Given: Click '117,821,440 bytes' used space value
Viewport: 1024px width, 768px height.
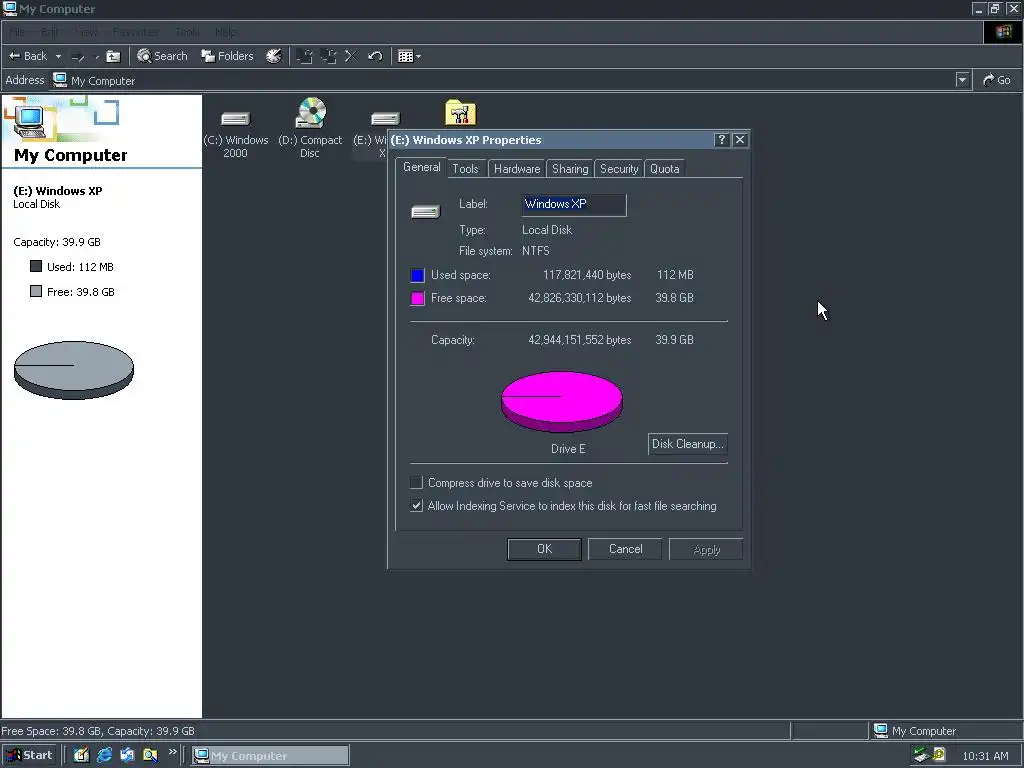Looking at the screenshot, I should point(586,276).
